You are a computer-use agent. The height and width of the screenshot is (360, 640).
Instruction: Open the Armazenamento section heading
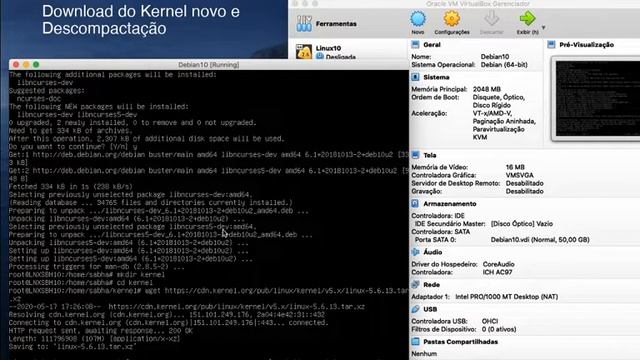pos(450,204)
